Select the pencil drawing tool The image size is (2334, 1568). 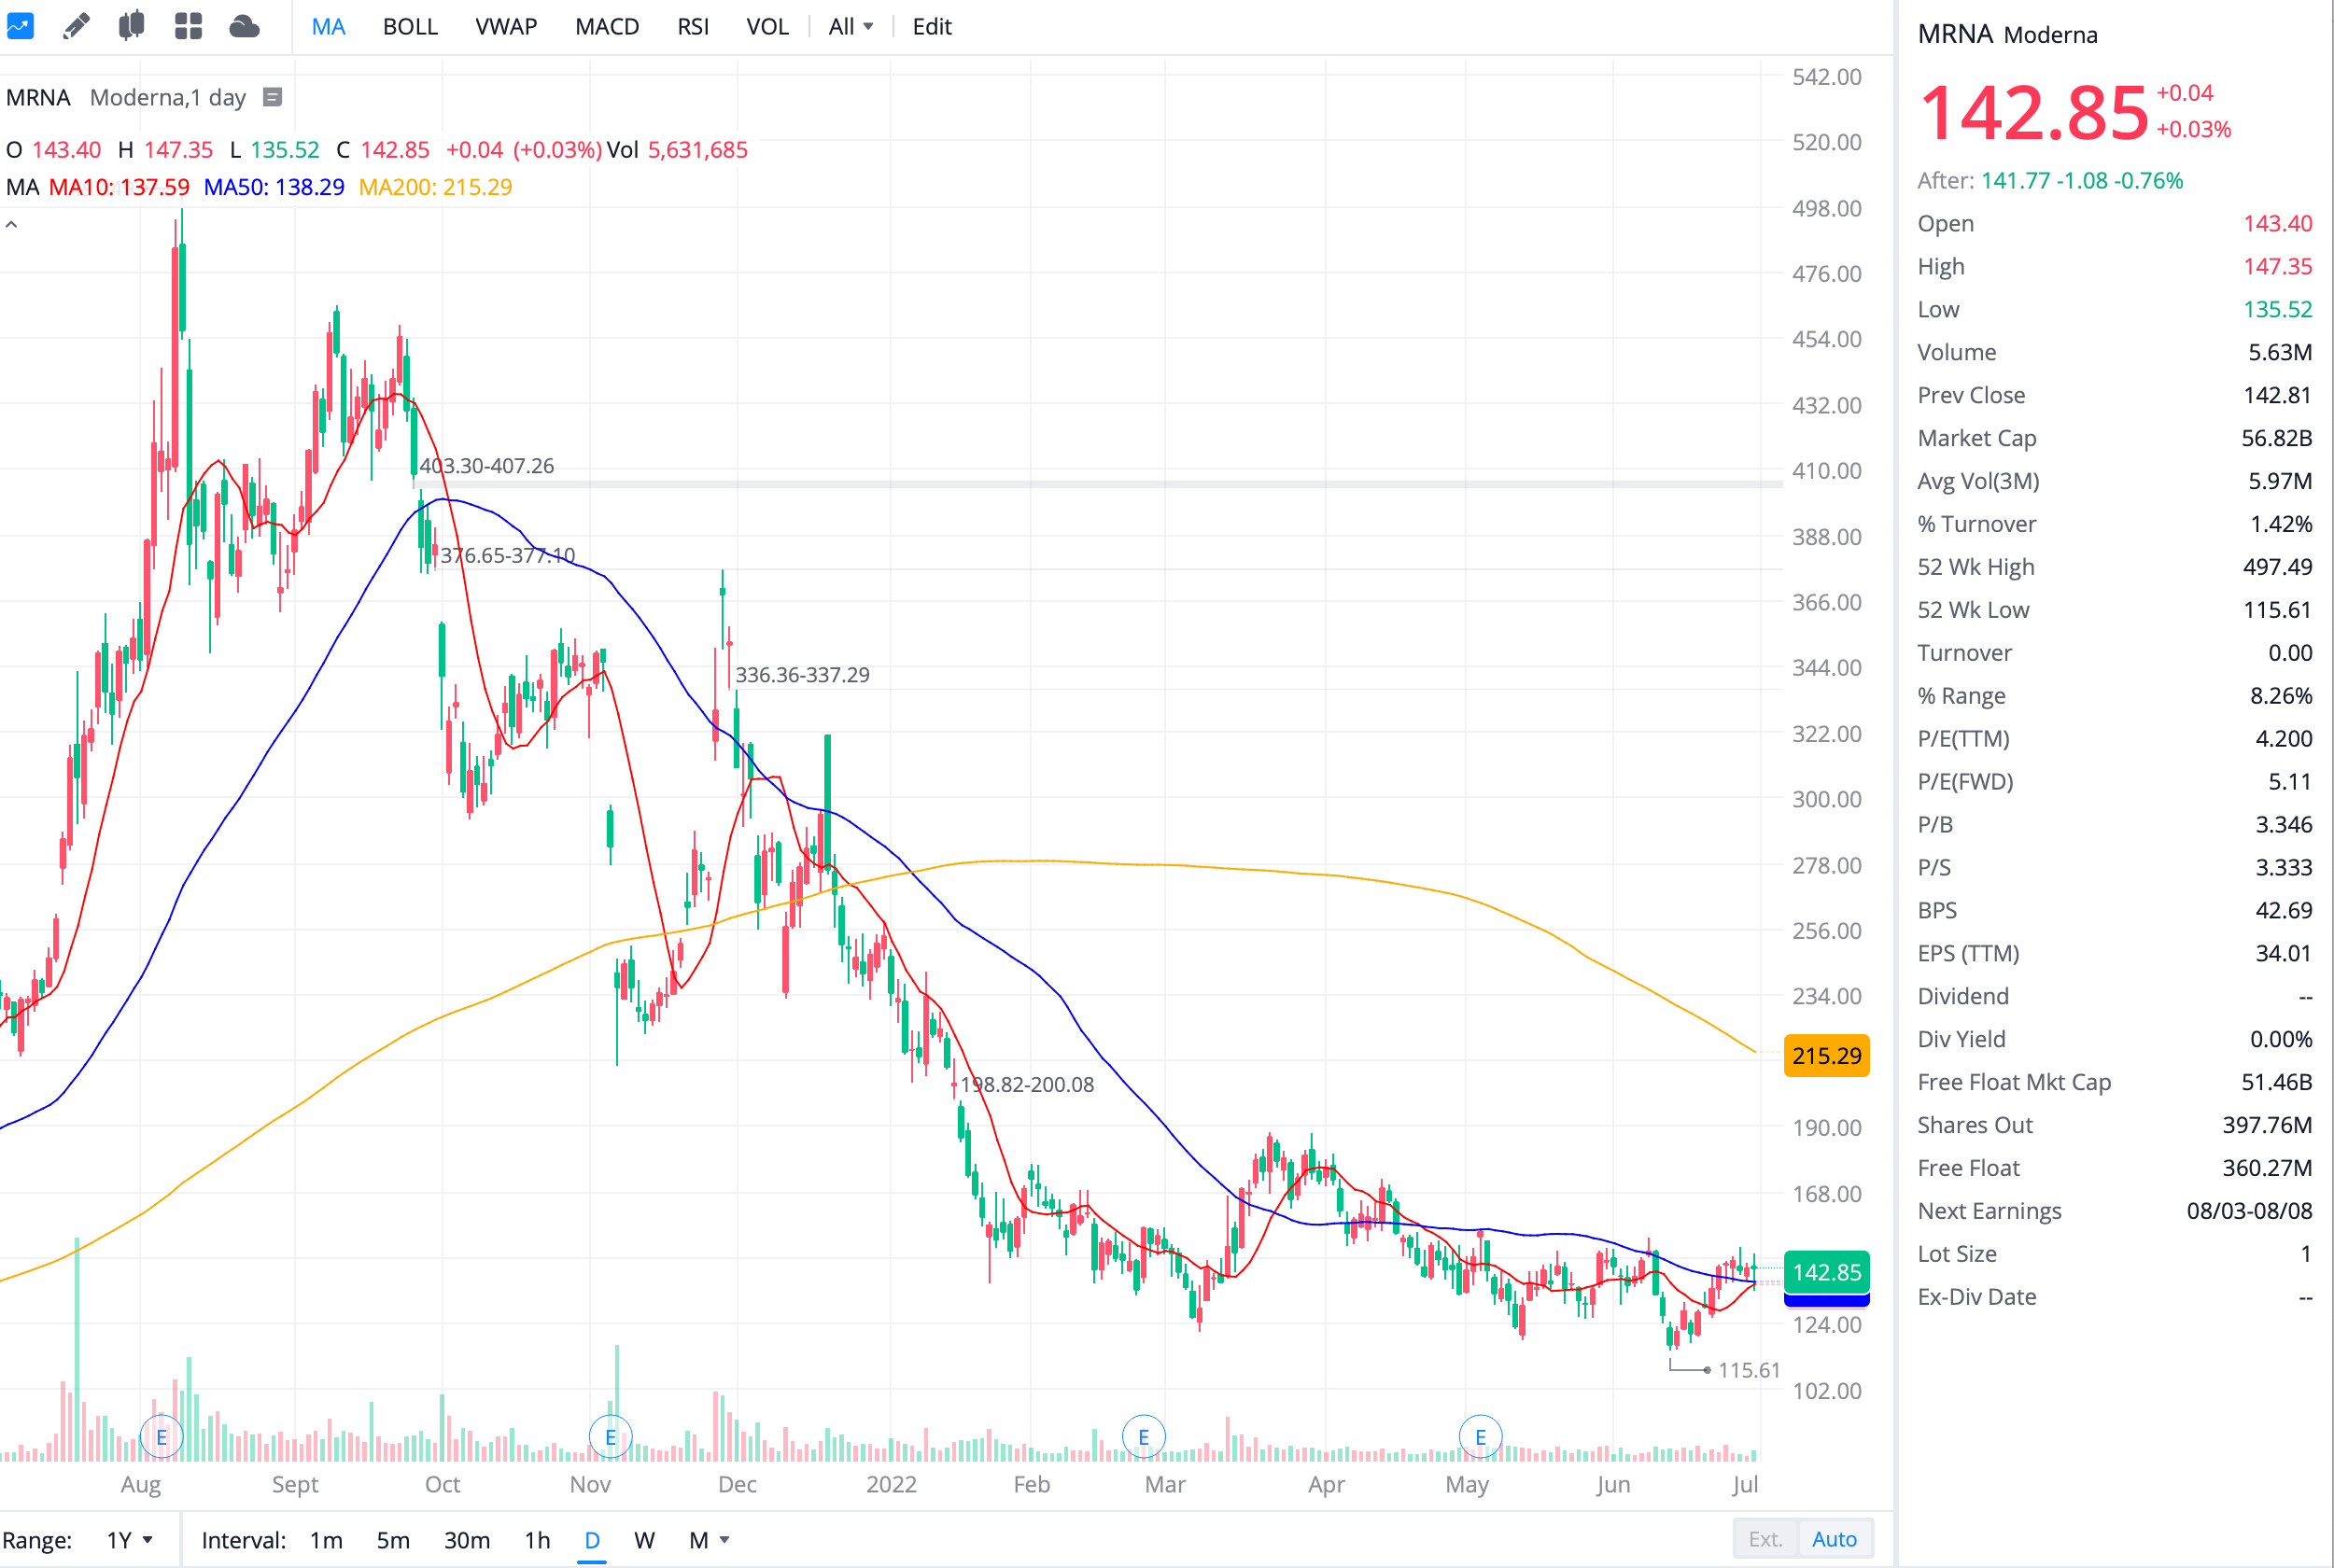[76, 26]
